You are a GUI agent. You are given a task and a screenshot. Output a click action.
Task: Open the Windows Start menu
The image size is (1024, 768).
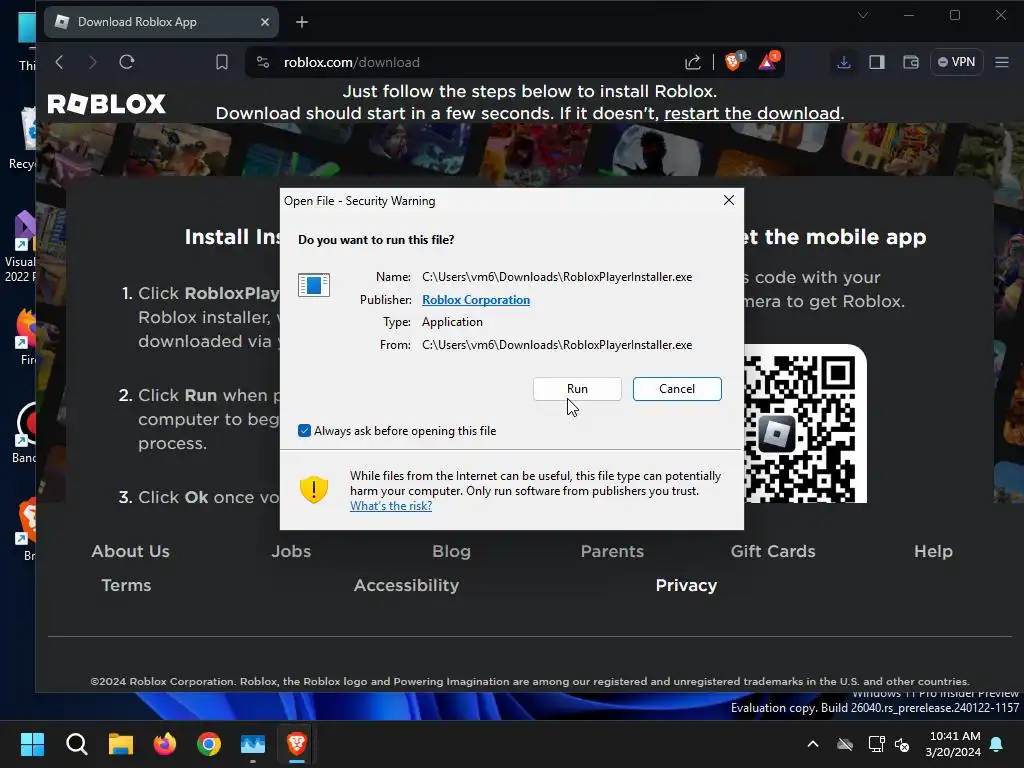tap(32, 744)
